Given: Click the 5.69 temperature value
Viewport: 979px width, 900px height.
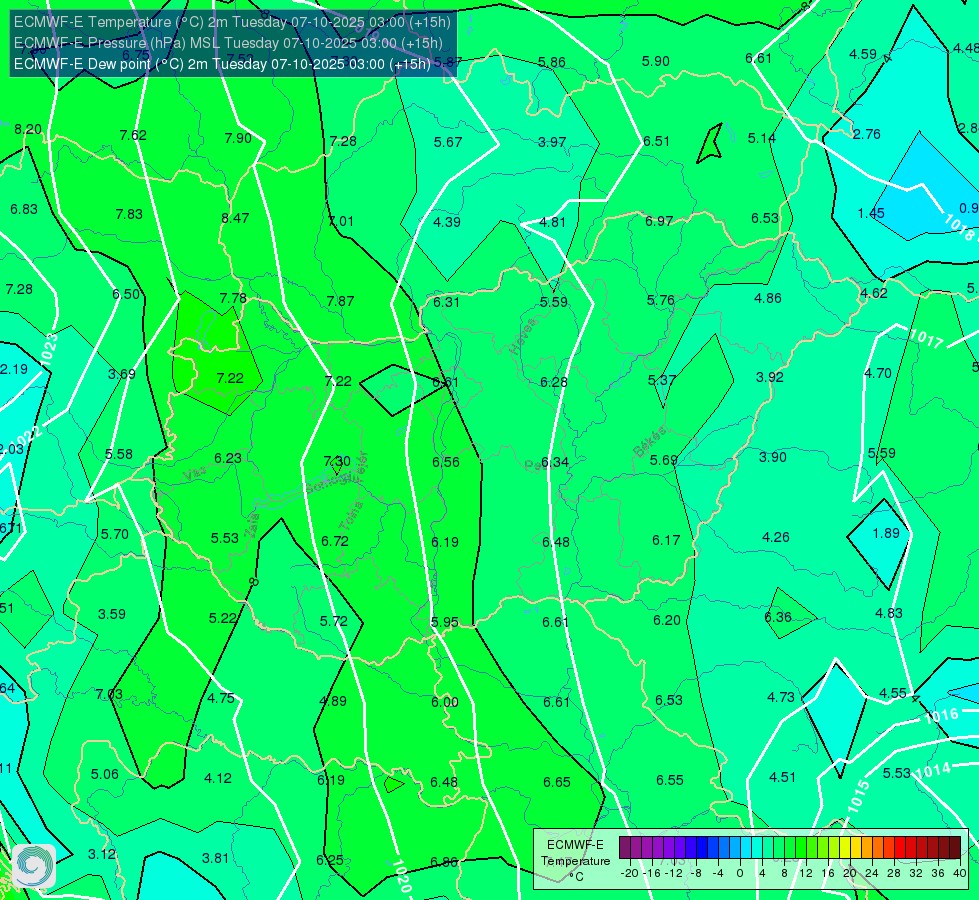Looking at the screenshot, I should (x=664, y=460).
